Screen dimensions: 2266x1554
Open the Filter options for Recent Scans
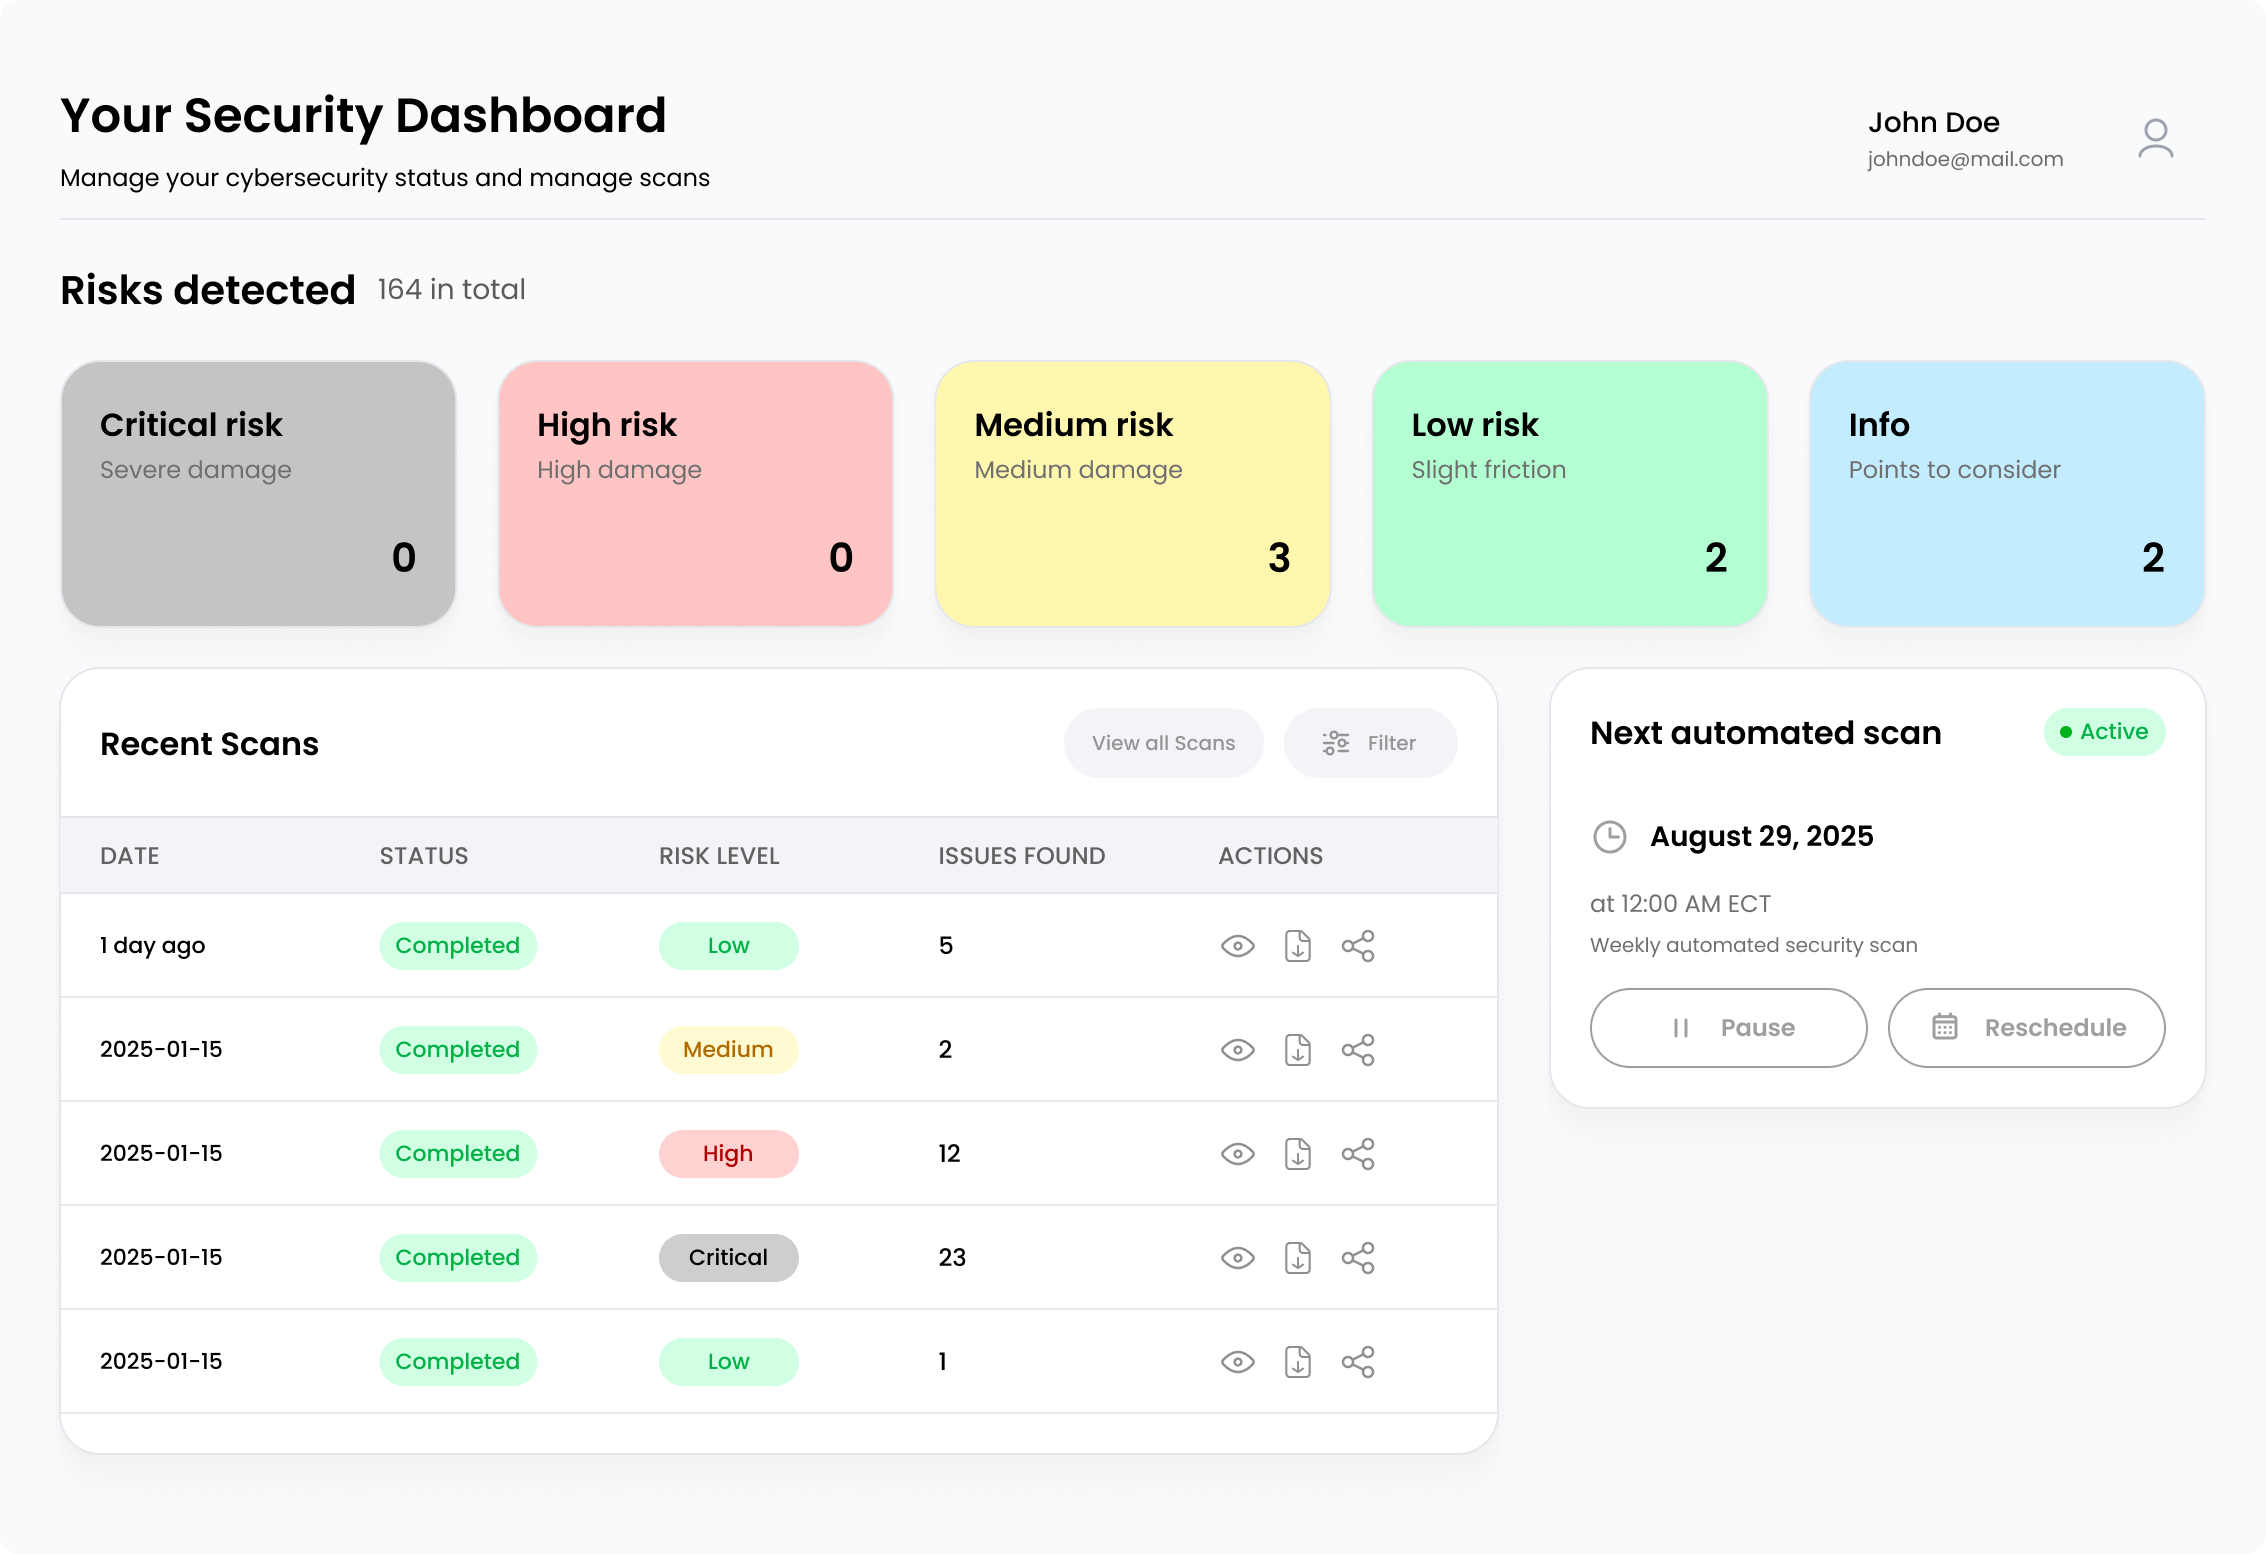pyautogui.click(x=1370, y=742)
